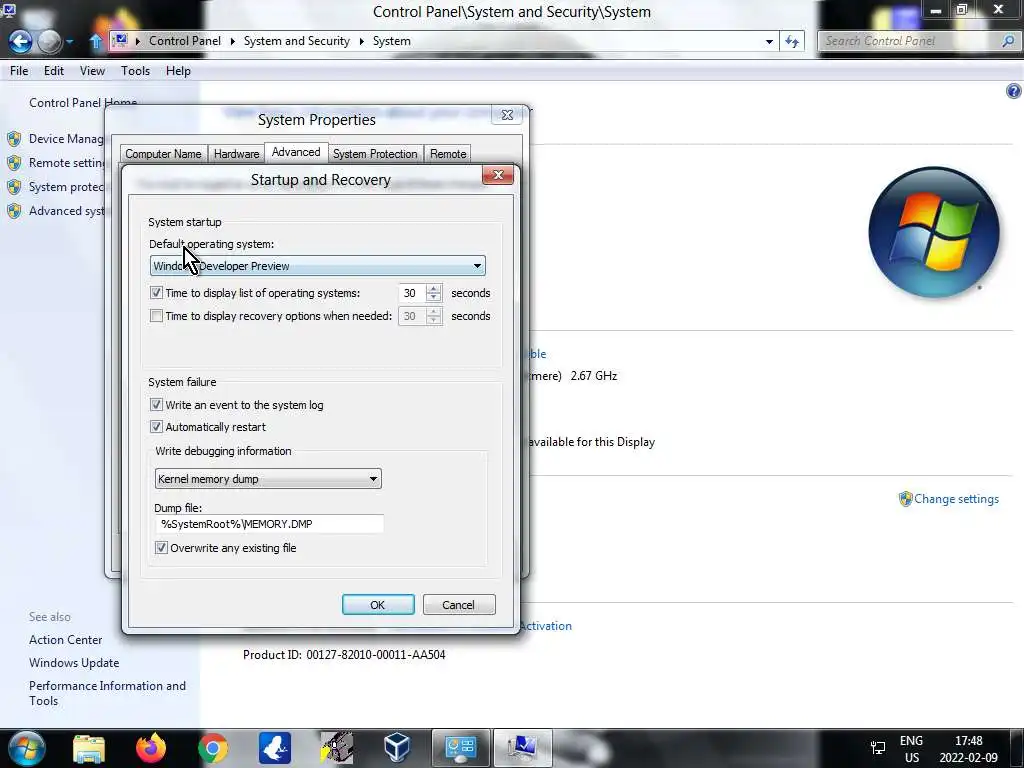This screenshot has width=1024, height=768.
Task: Enable Time to display recovery options checkbox
Action: pyautogui.click(x=156, y=316)
